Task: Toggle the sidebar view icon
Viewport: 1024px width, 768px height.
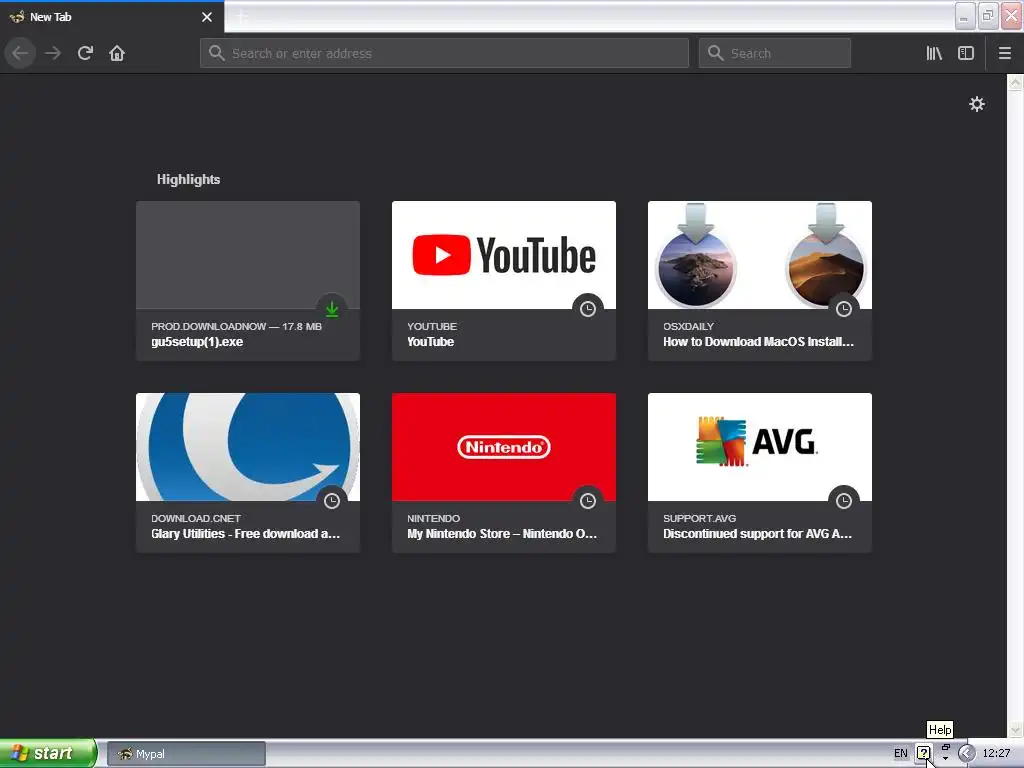Action: (x=966, y=53)
